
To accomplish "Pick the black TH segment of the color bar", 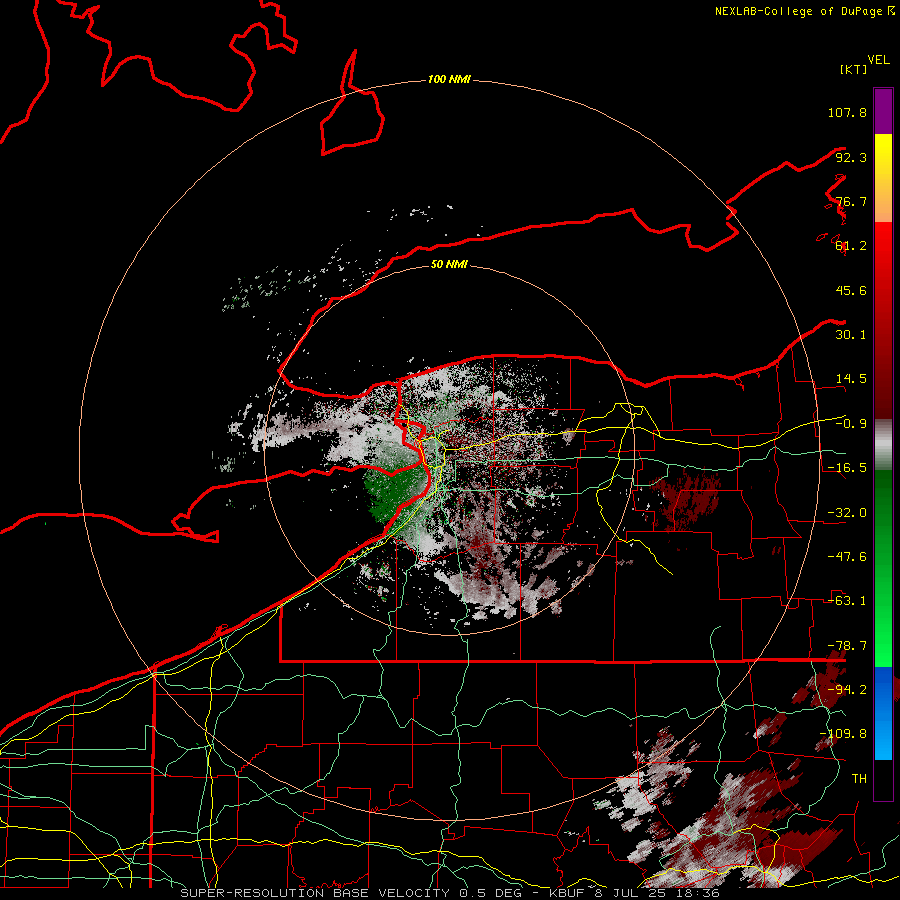I will tap(883, 779).
